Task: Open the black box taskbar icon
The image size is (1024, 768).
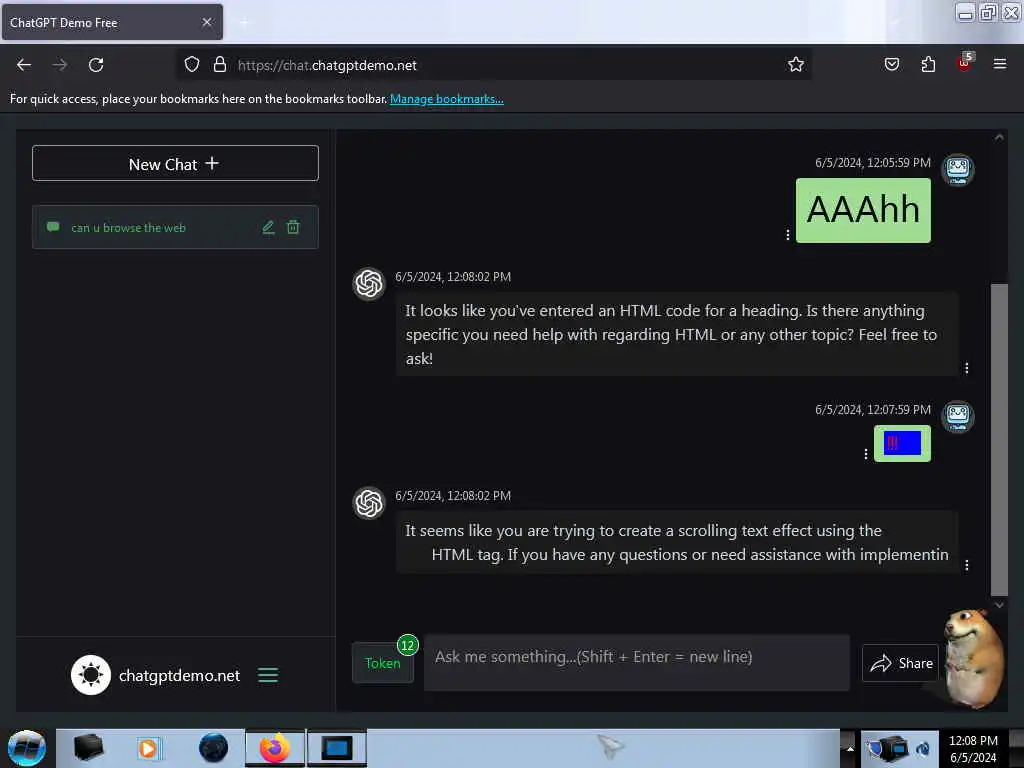Action: click(x=89, y=748)
